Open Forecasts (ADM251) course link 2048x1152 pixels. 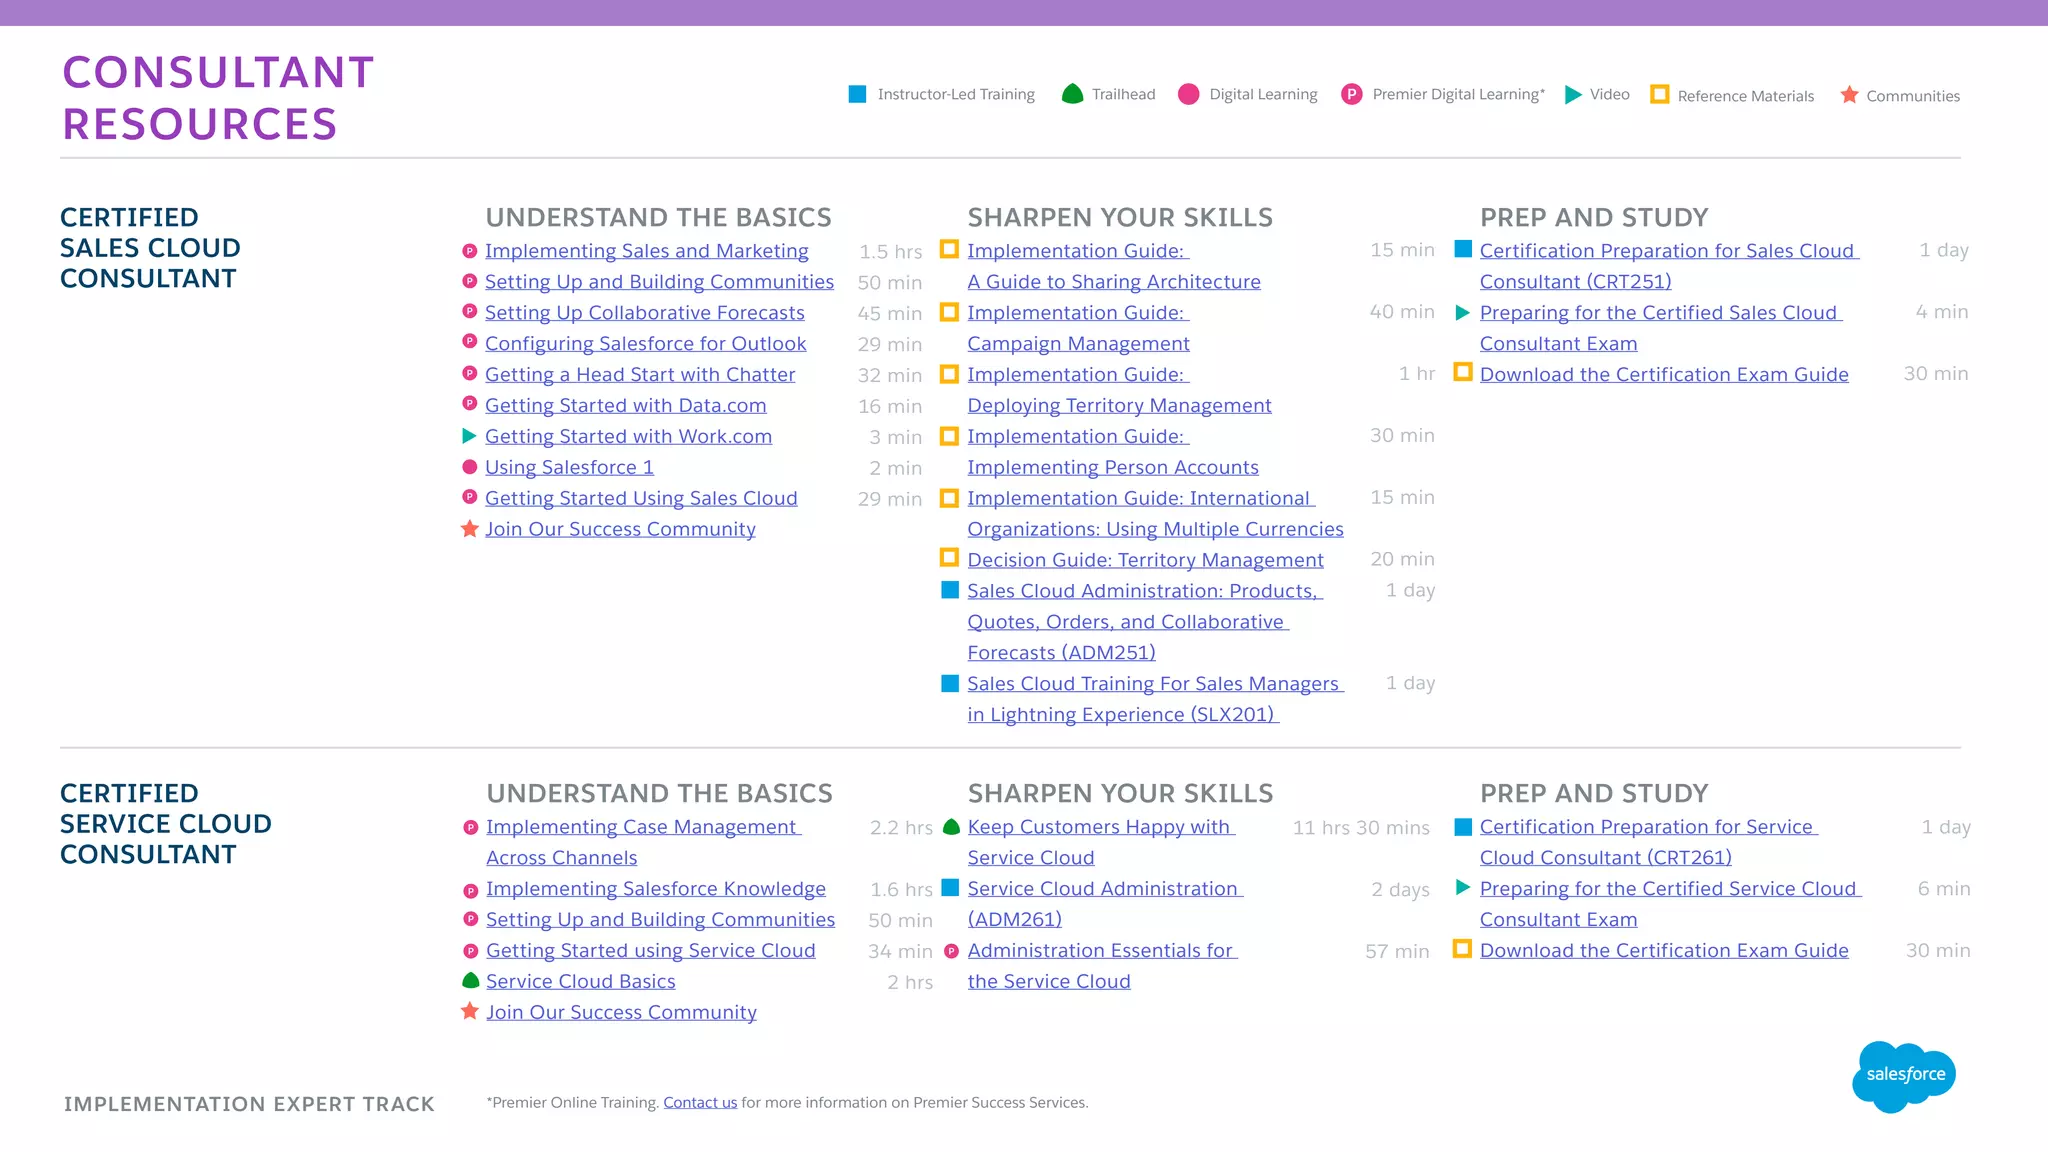pyautogui.click(x=1061, y=653)
